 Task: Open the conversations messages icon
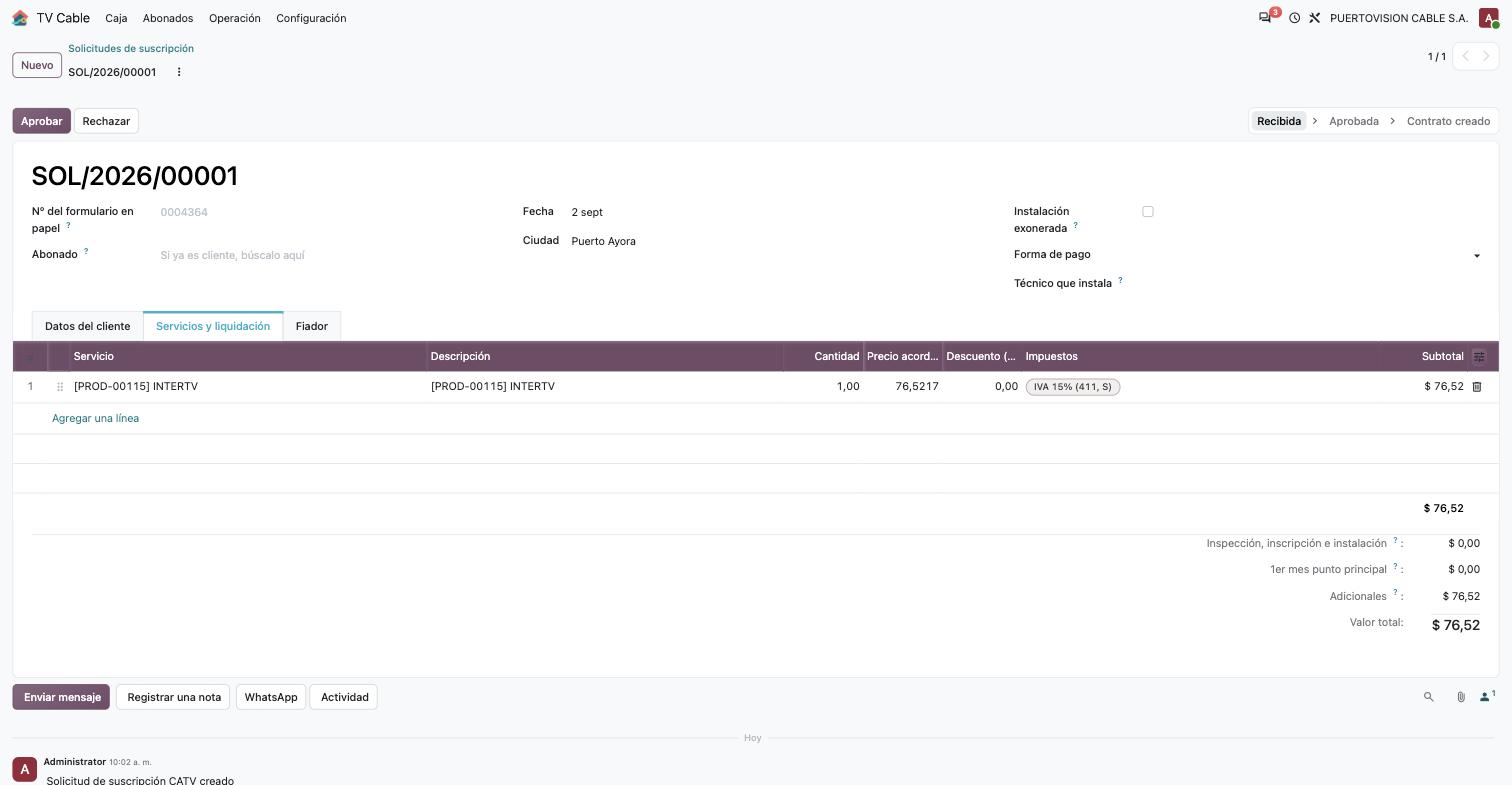coord(1266,18)
